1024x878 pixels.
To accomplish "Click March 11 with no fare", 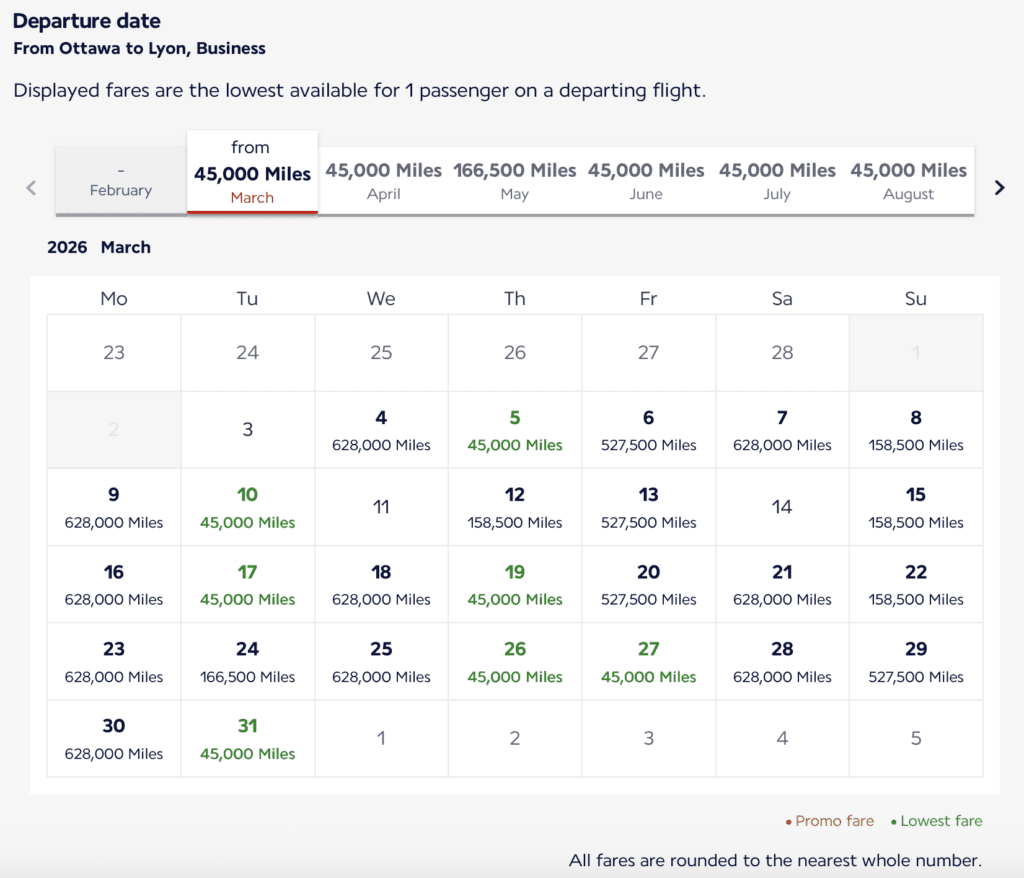I will click(381, 507).
